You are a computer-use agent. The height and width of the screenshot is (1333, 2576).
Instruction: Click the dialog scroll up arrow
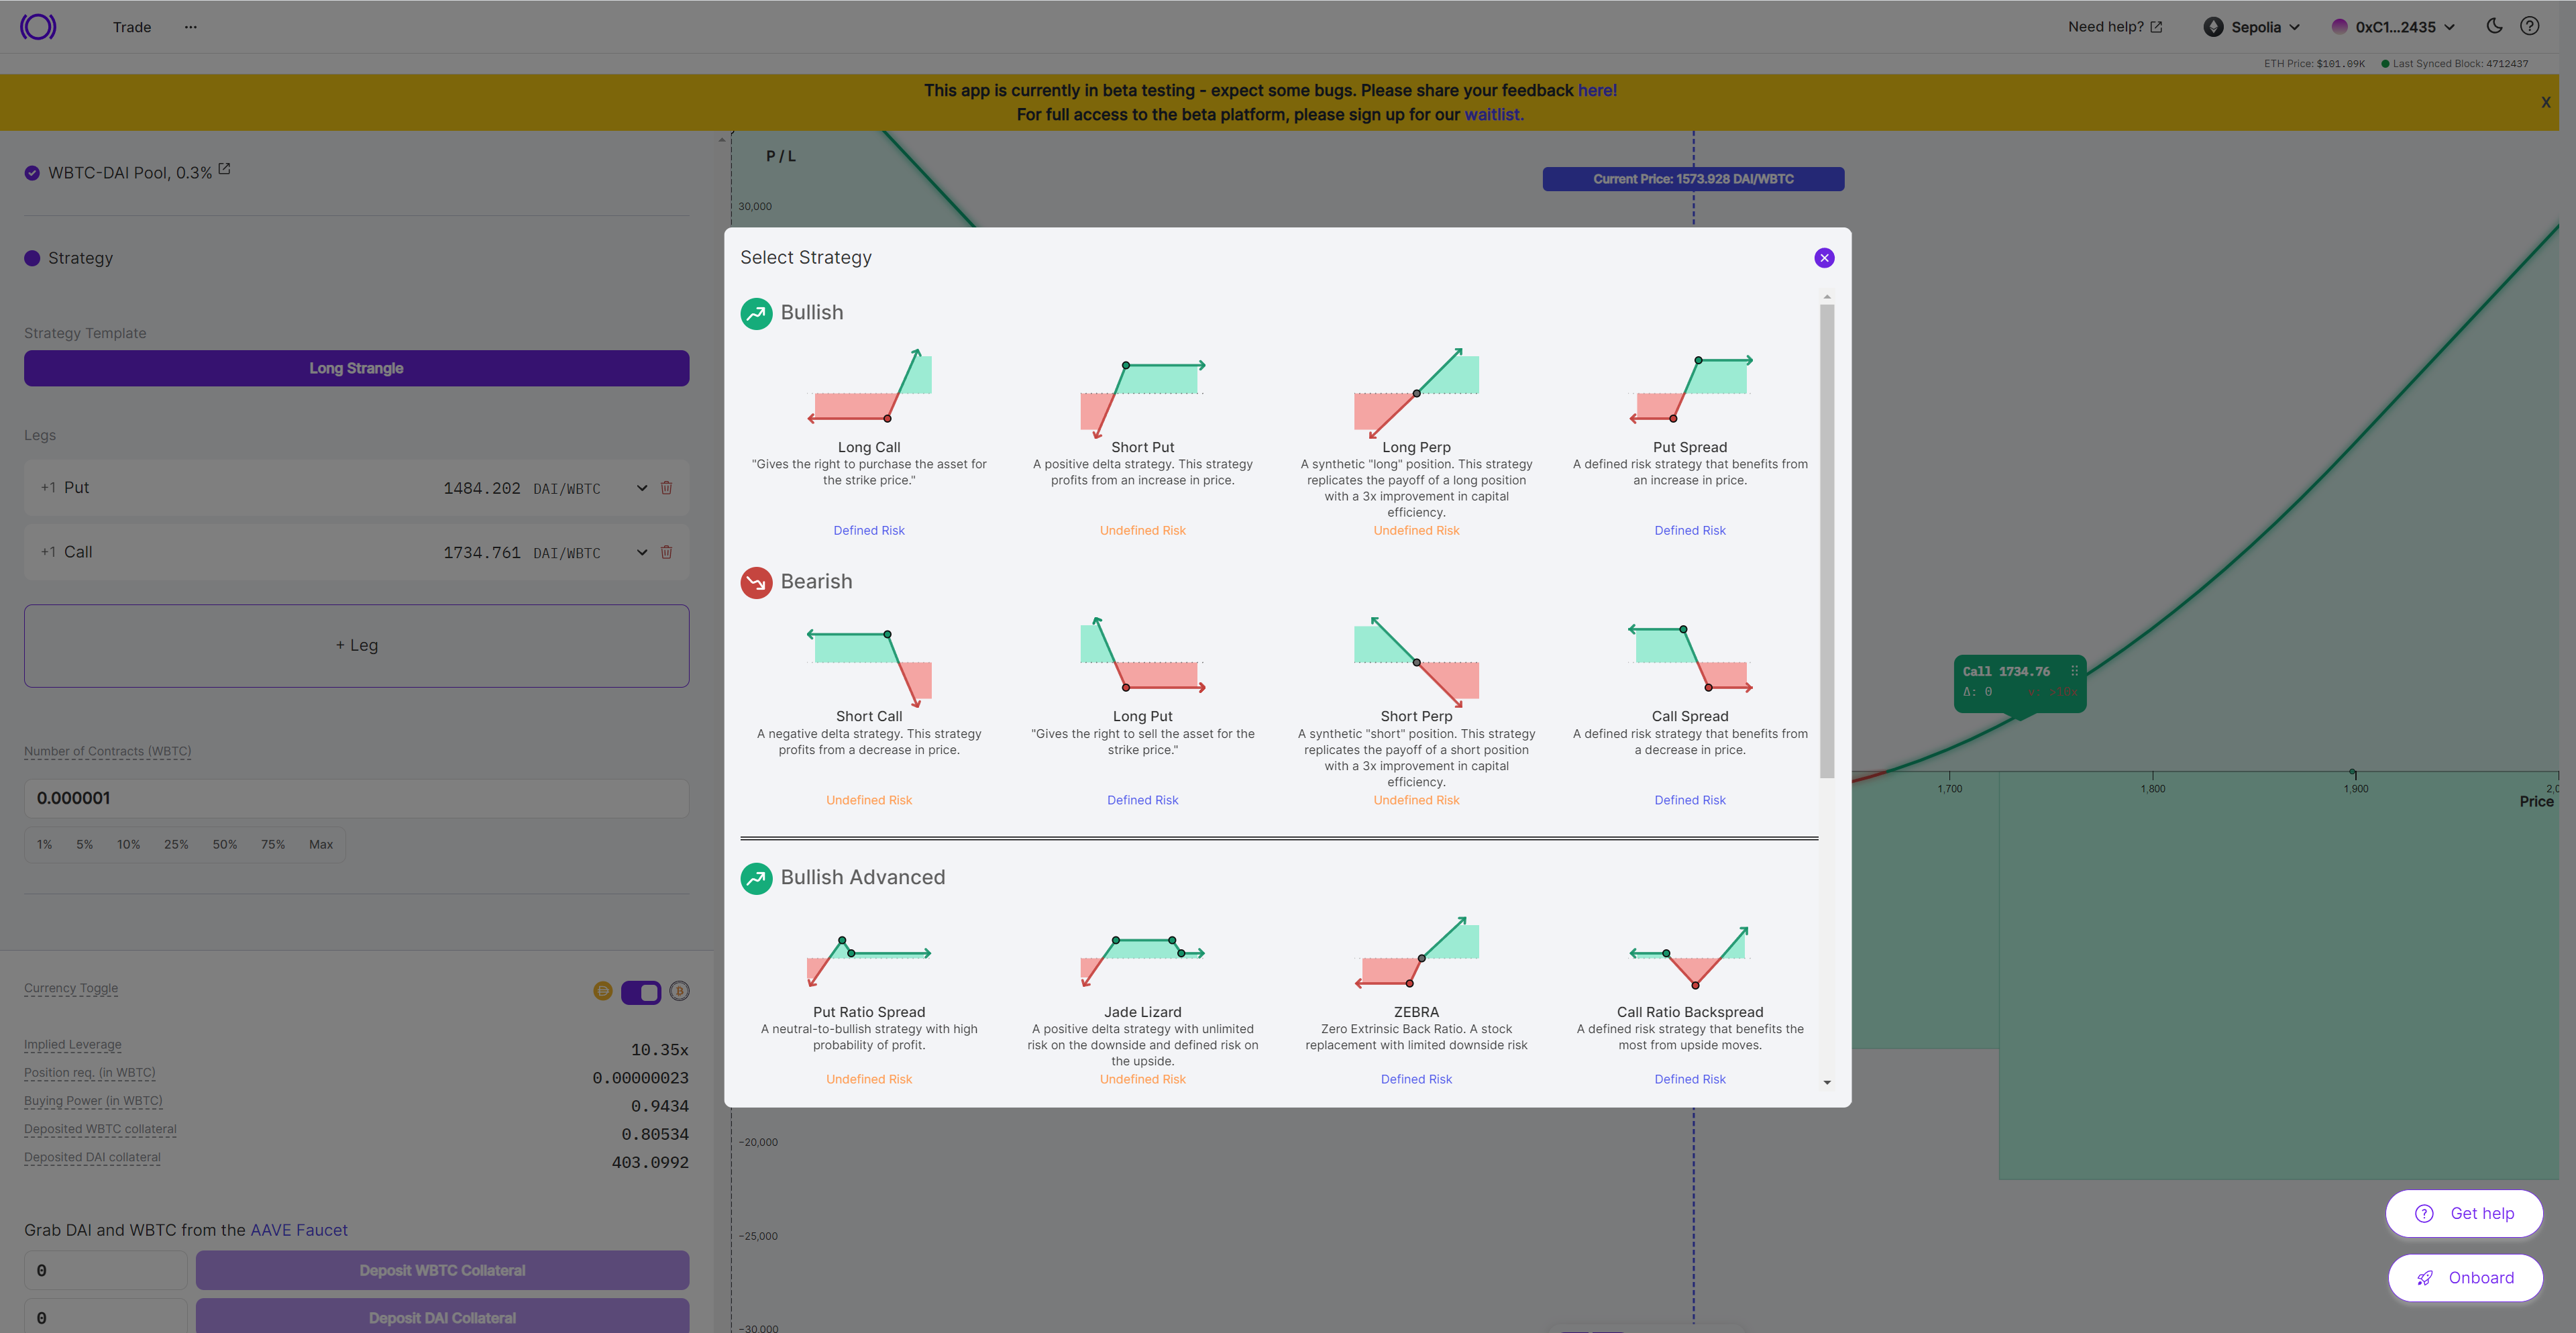click(1827, 296)
